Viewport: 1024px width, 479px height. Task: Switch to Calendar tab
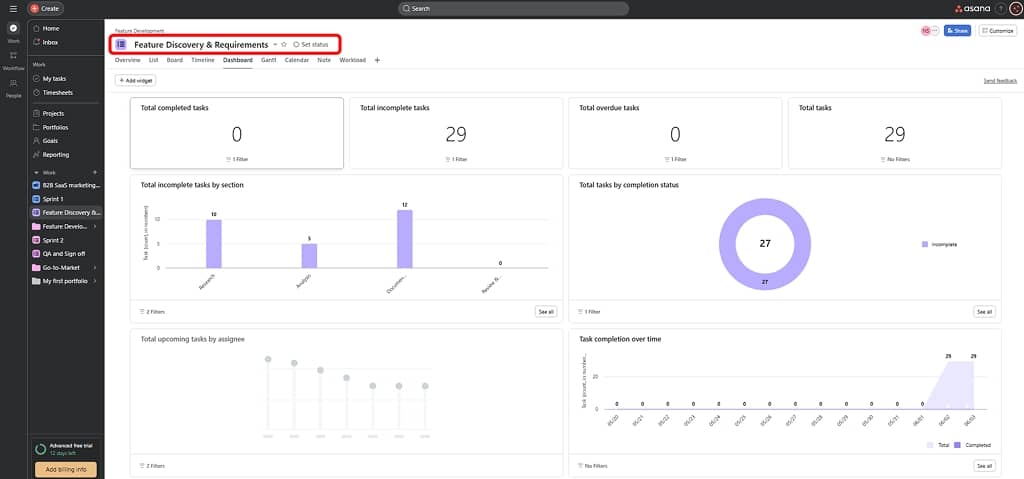(296, 60)
